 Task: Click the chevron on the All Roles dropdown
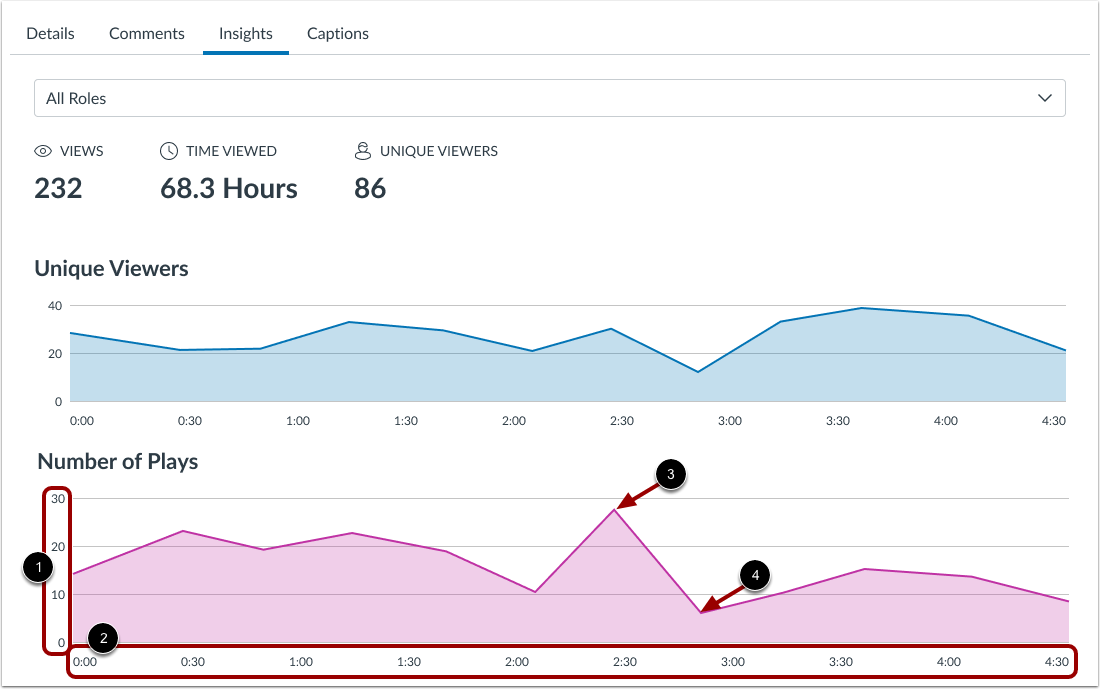tap(1045, 98)
